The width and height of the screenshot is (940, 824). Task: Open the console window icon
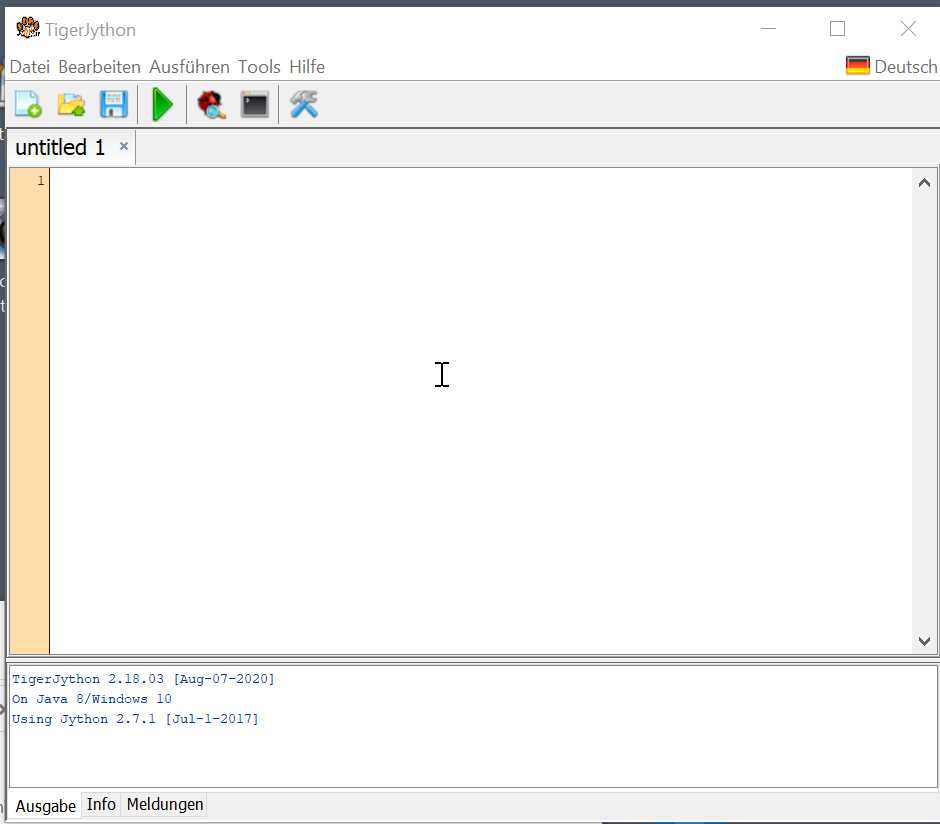pyautogui.click(x=255, y=104)
